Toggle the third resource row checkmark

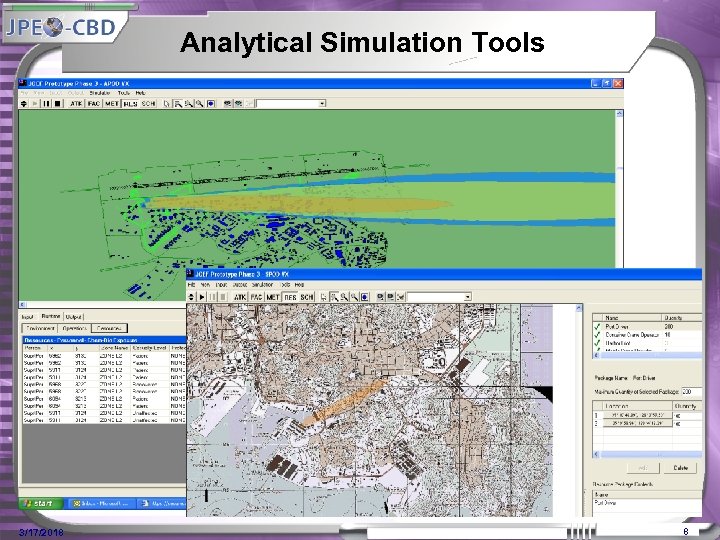coord(597,343)
